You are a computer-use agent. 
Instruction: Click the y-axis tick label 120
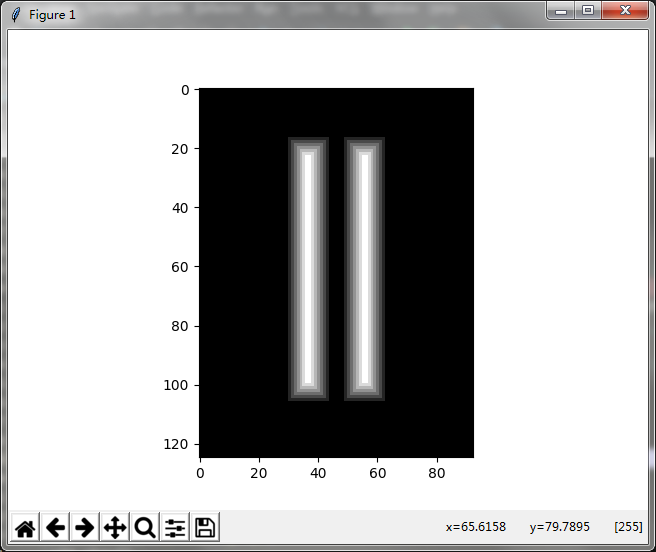[176, 444]
